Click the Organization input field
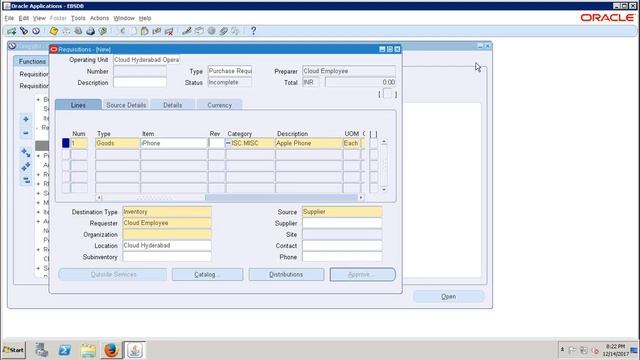Screen dimensions: 640x360 [x=167, y=234]
